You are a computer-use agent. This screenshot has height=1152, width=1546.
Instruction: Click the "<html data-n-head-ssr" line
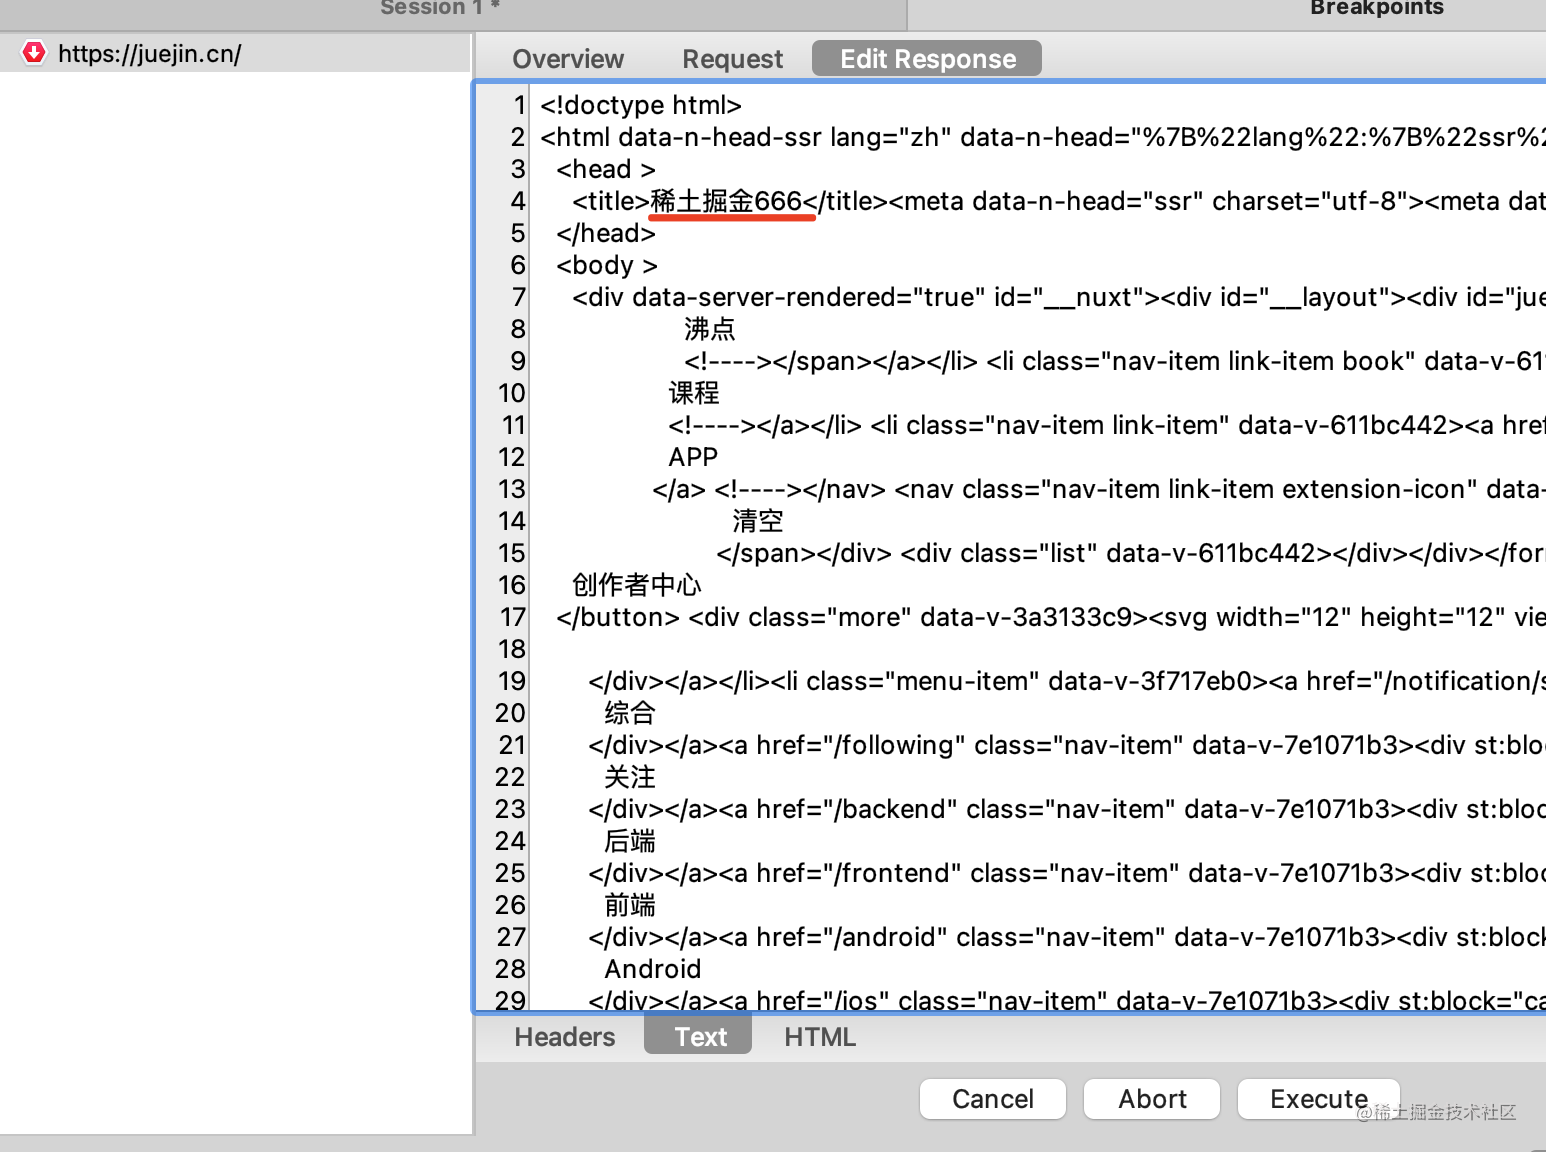click(1043, 137)
